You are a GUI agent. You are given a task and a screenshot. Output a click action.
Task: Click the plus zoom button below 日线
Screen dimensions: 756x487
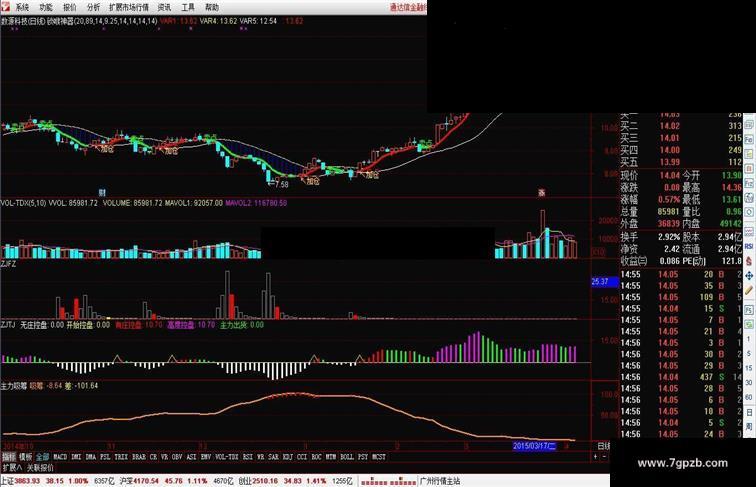[x=595, y=456]
